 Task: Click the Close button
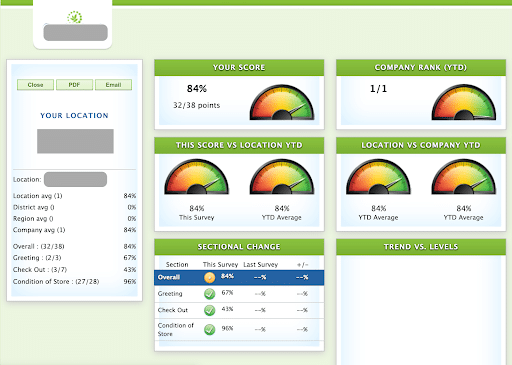[x=35, y=85]
